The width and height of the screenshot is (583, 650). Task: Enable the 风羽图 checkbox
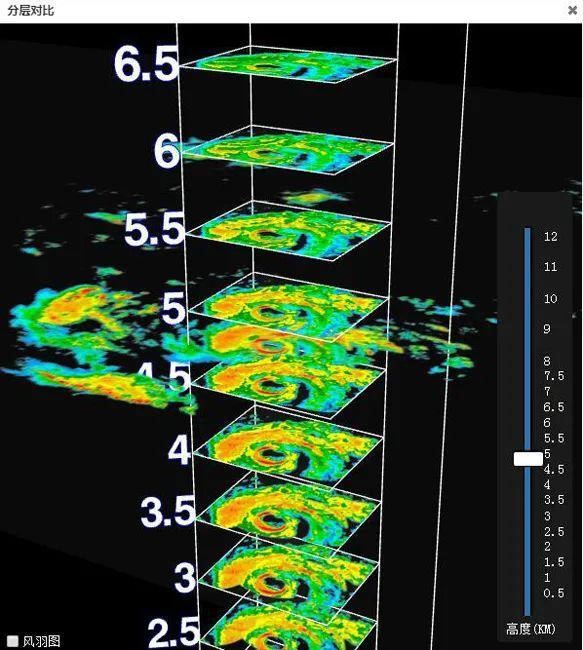tap(12, 641)
